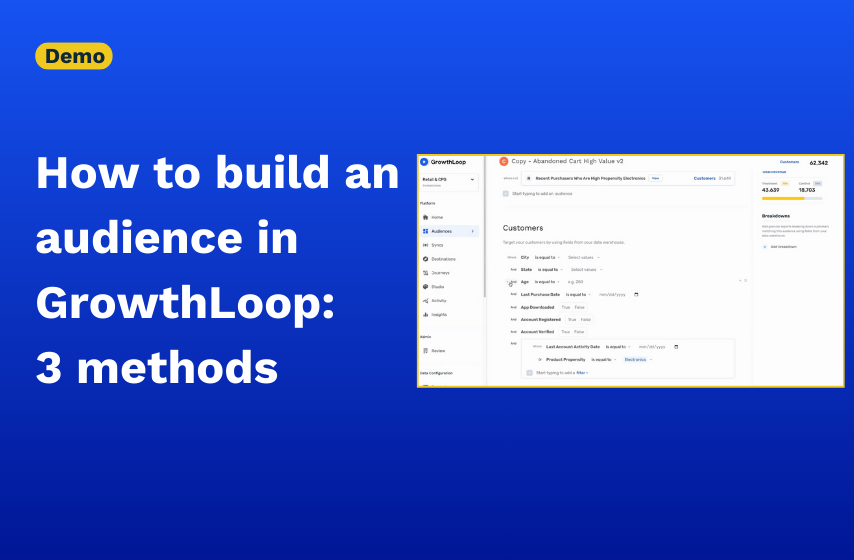Click the Syncs sidebar icon
The height and width of the screenshot is (560, 854).
pyautogui.click(x=425, y=245)
